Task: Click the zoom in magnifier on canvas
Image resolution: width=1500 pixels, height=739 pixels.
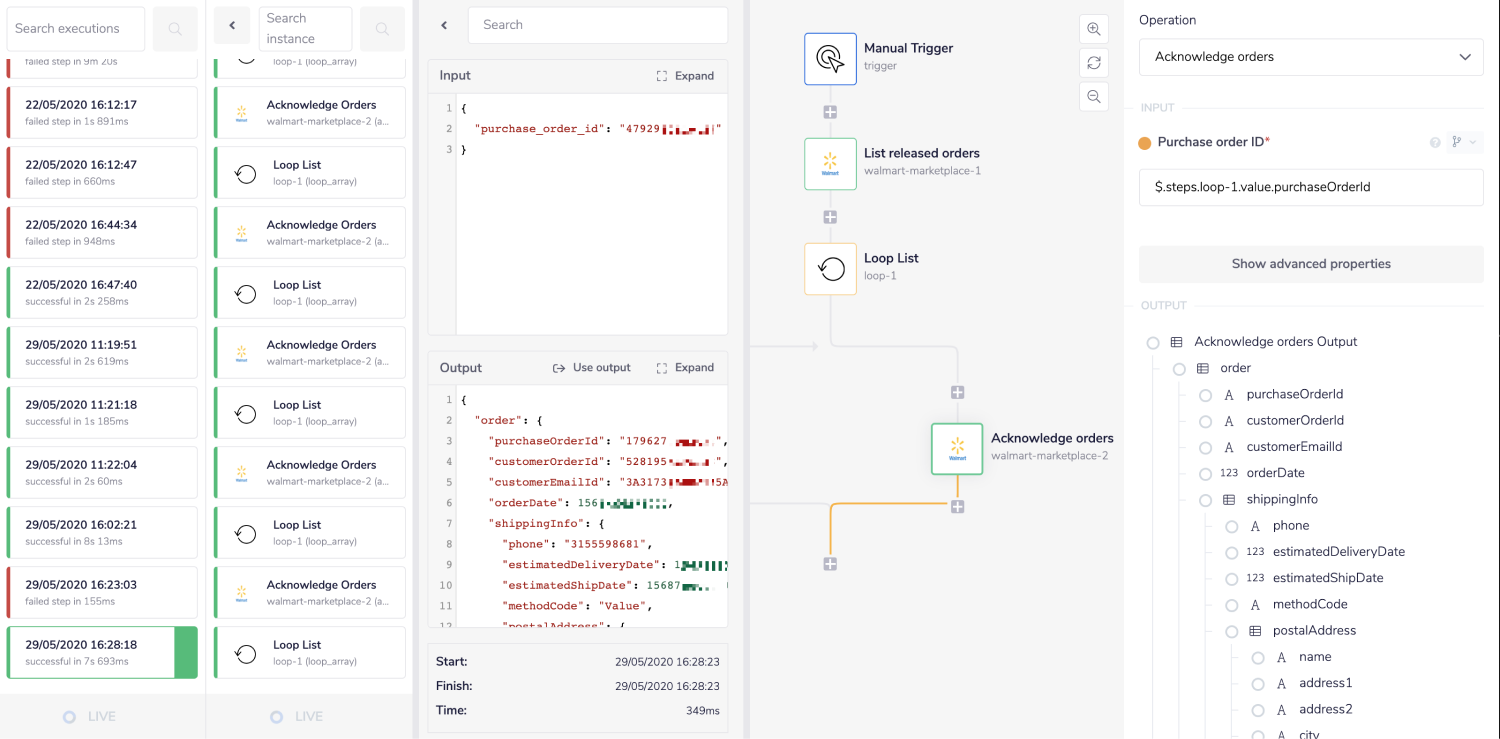Action: point(1094,29)
